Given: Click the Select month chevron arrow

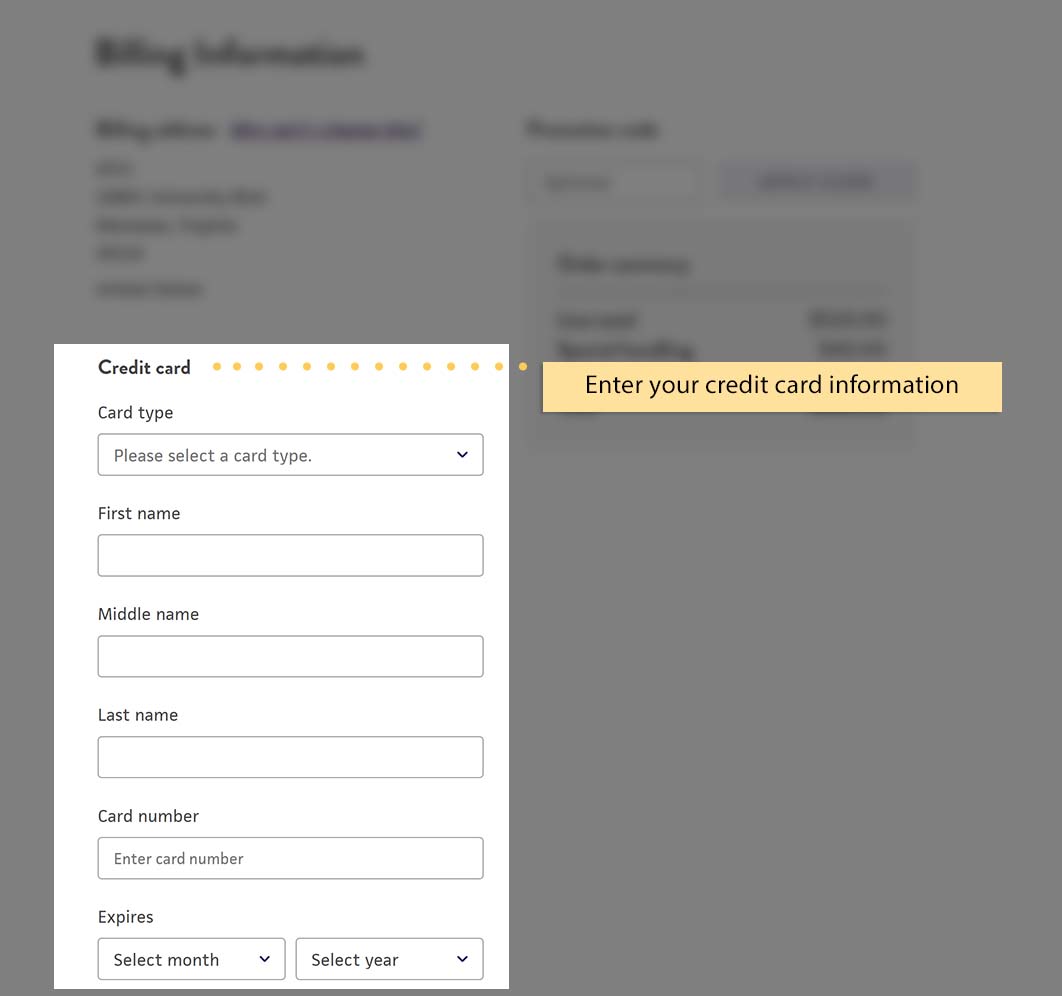Looking at the screenshot, I should [264, 959].
